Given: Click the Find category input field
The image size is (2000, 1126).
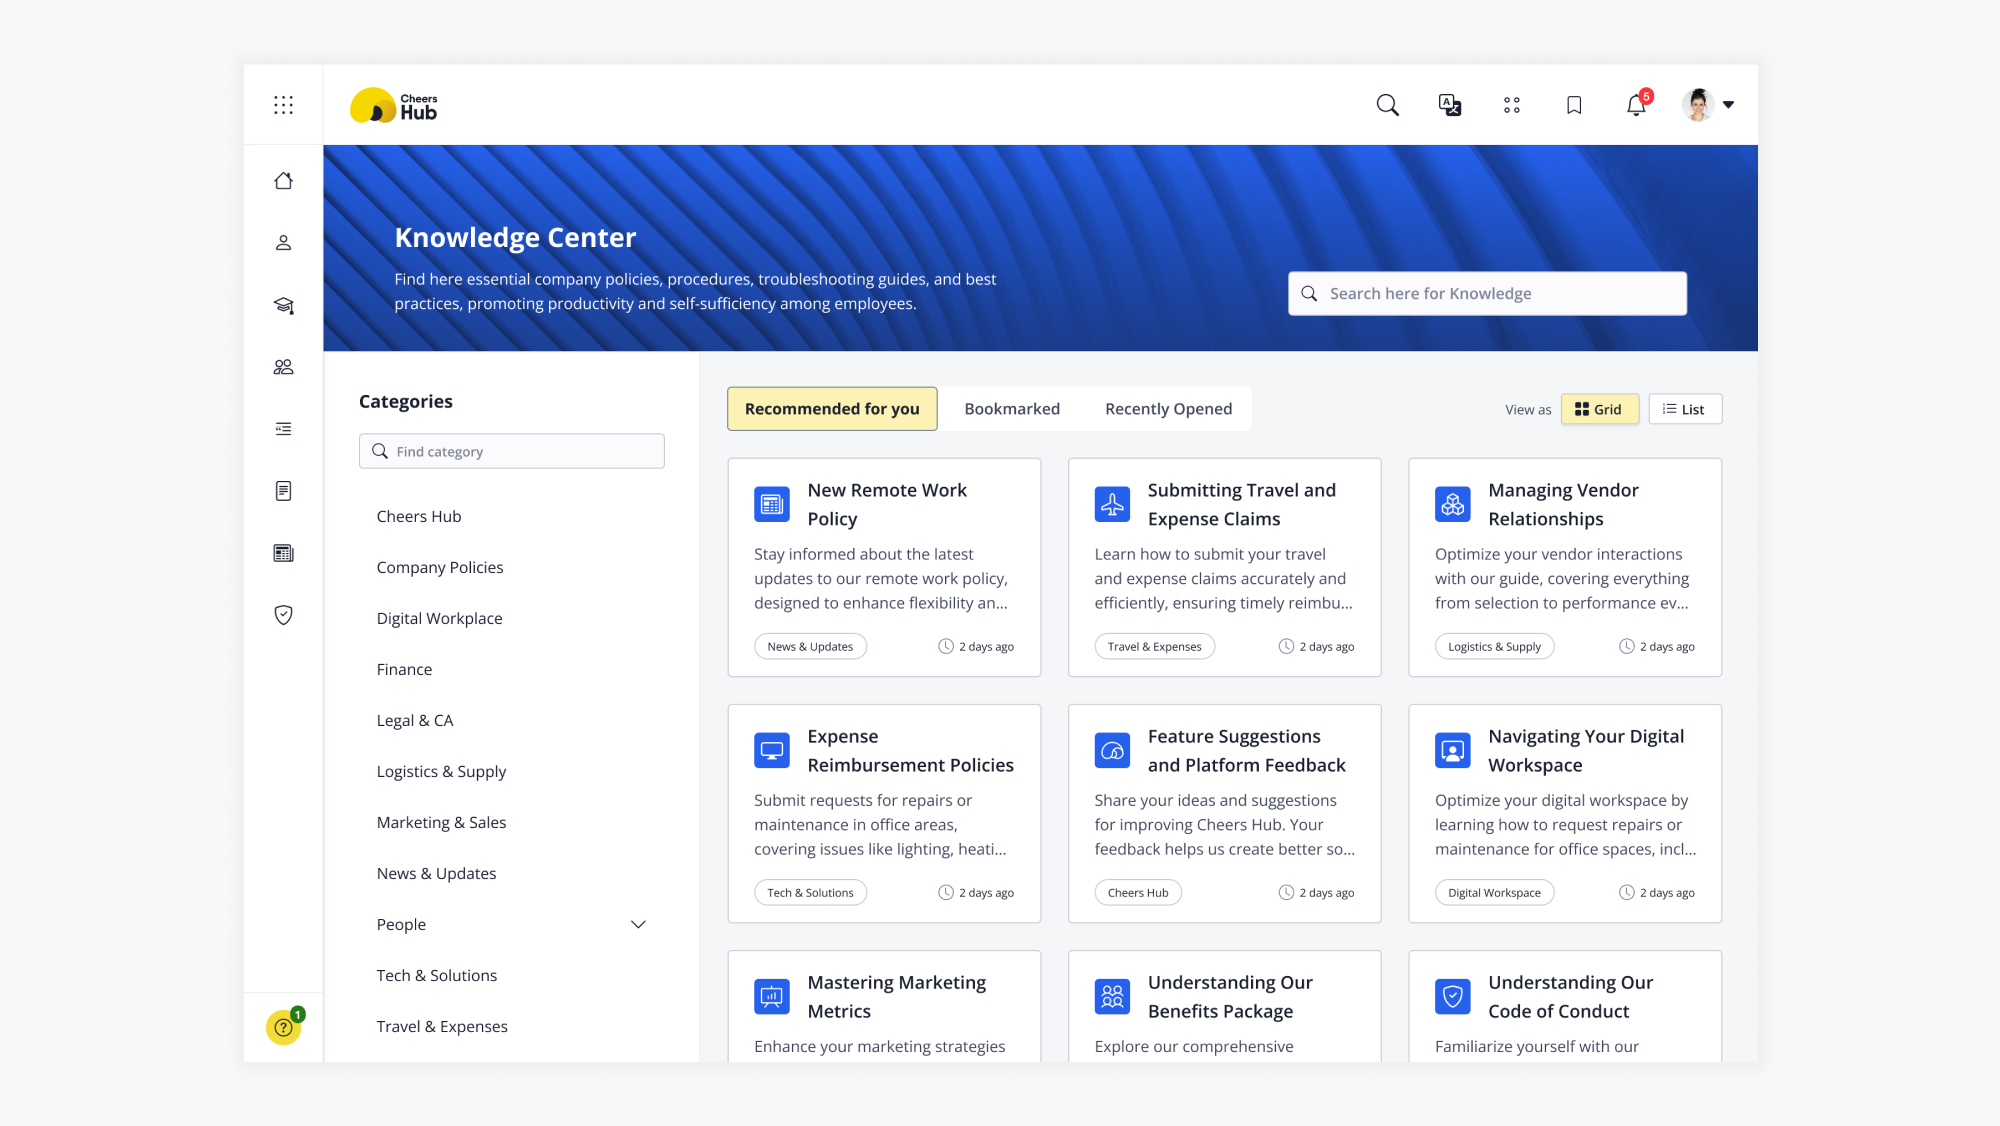Looking at the screenshot, I should click(x=512, y=451).
